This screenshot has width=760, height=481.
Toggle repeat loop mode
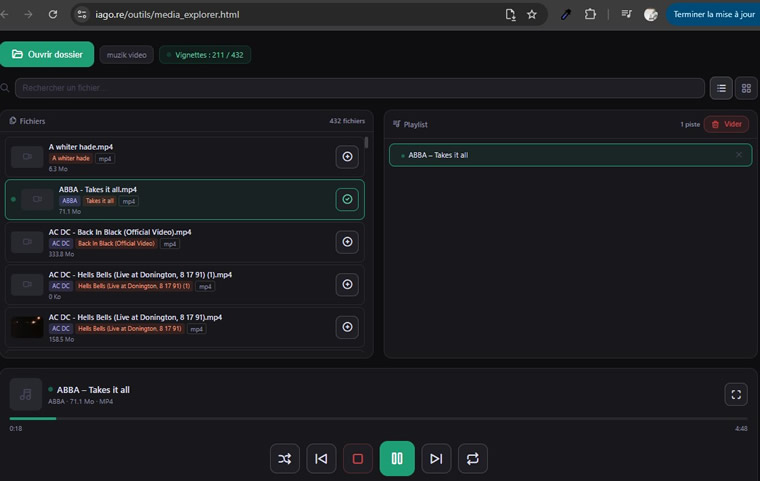pos(473,458)
